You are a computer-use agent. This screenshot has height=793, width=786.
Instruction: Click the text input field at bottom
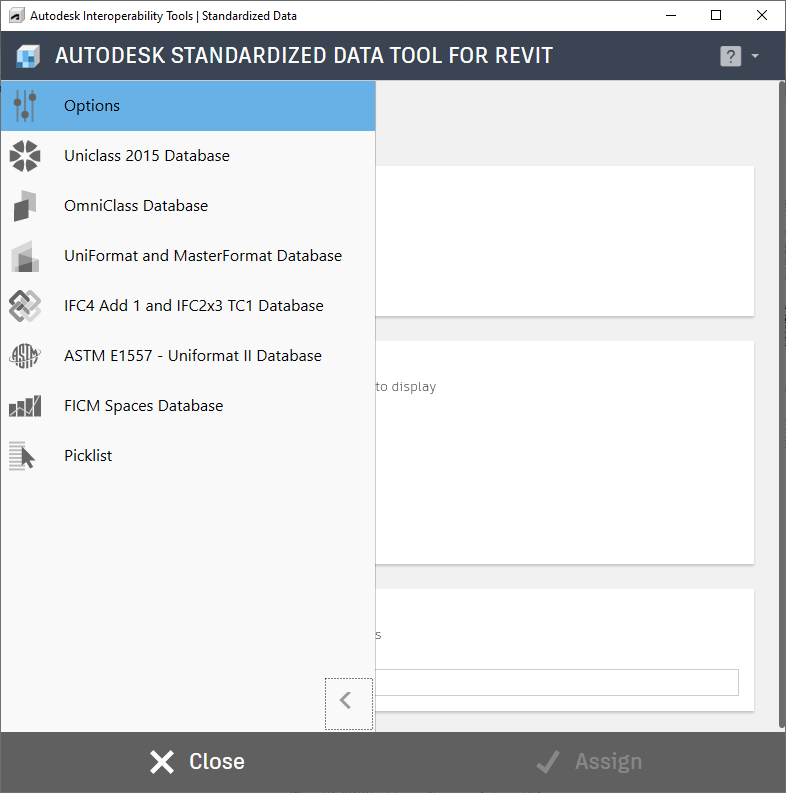(x=556, y=682)
